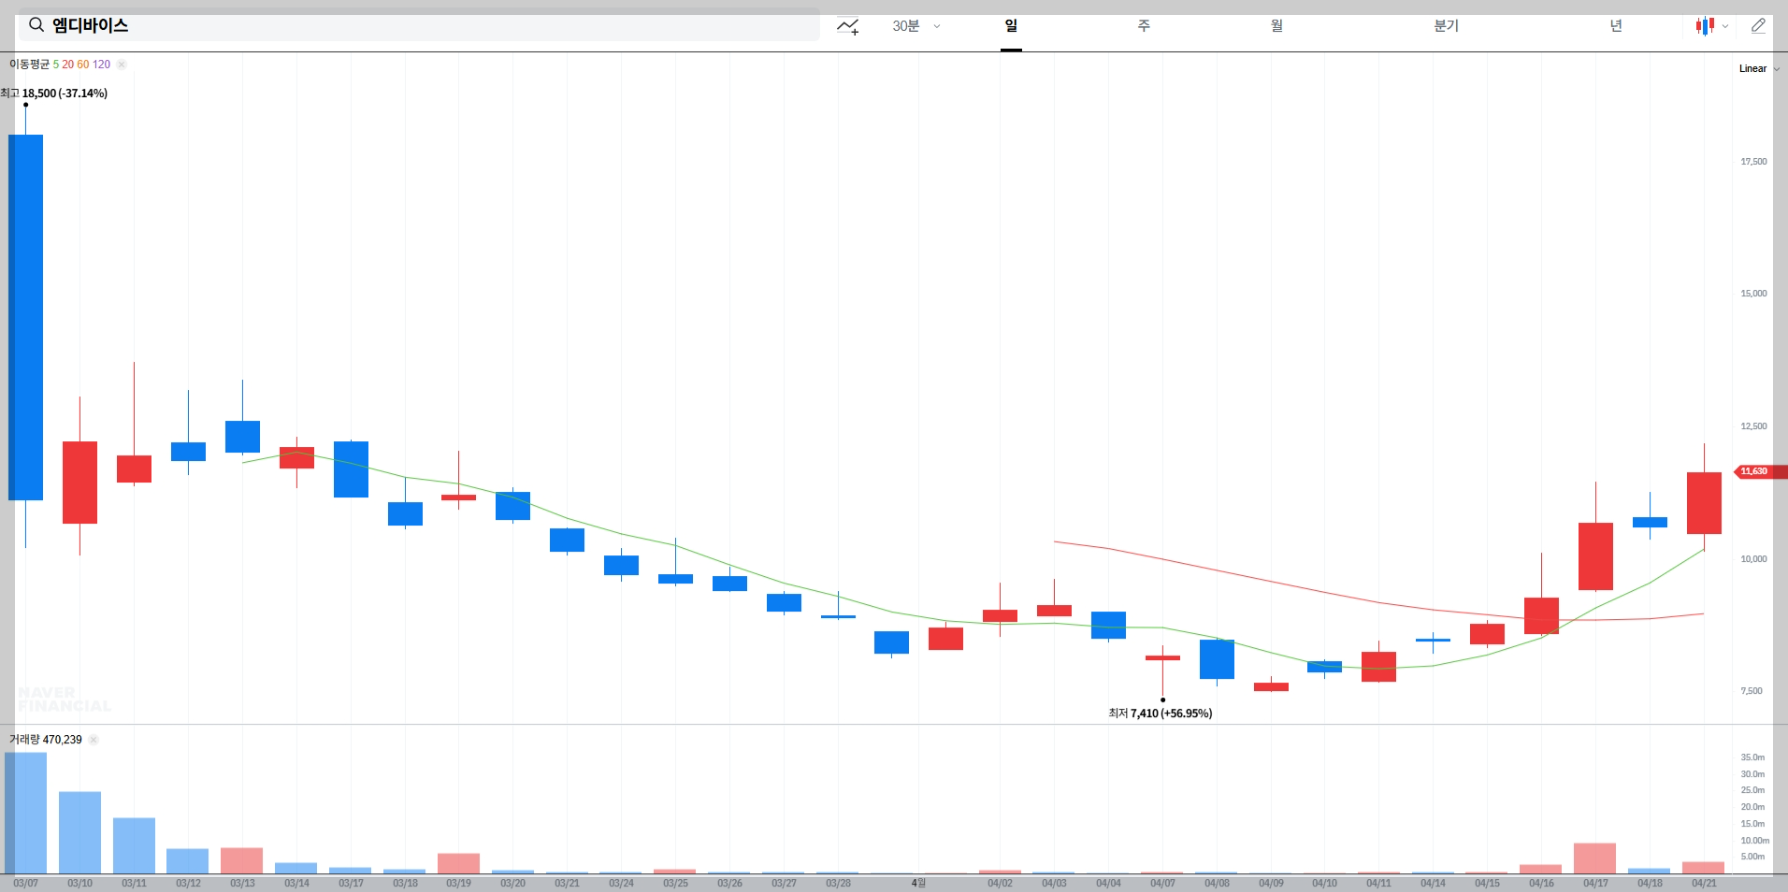Expand the 30분 minute interval dropdown

point(916,26)
